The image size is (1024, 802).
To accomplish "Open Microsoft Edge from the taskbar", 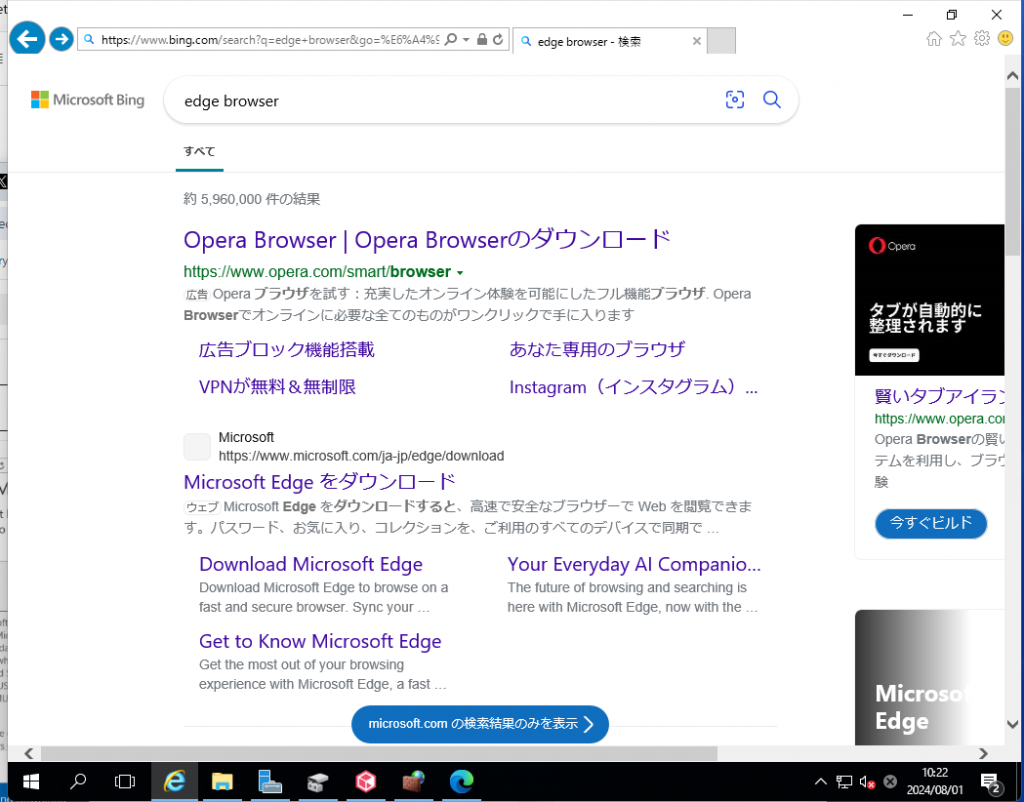I will coord(462,782).
